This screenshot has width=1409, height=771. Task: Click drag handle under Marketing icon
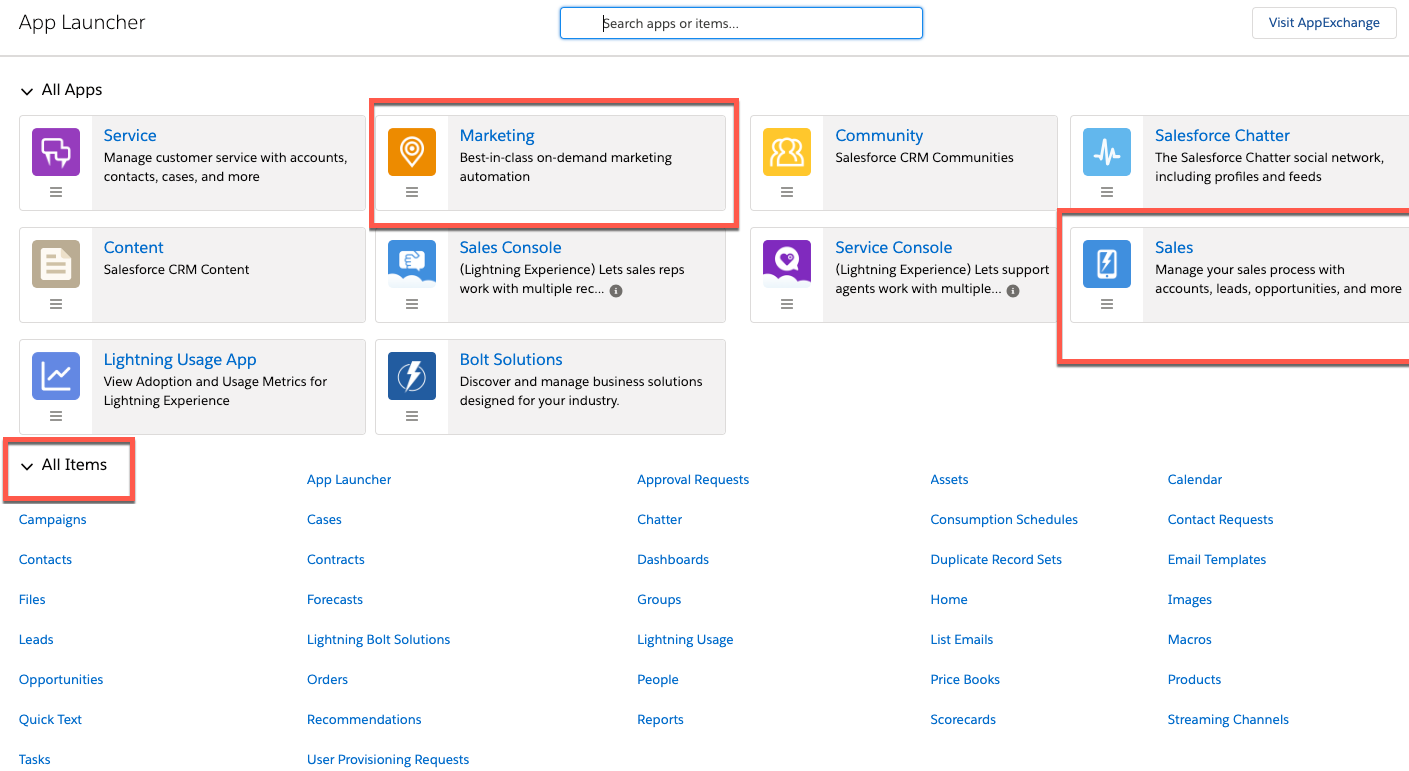412,192
